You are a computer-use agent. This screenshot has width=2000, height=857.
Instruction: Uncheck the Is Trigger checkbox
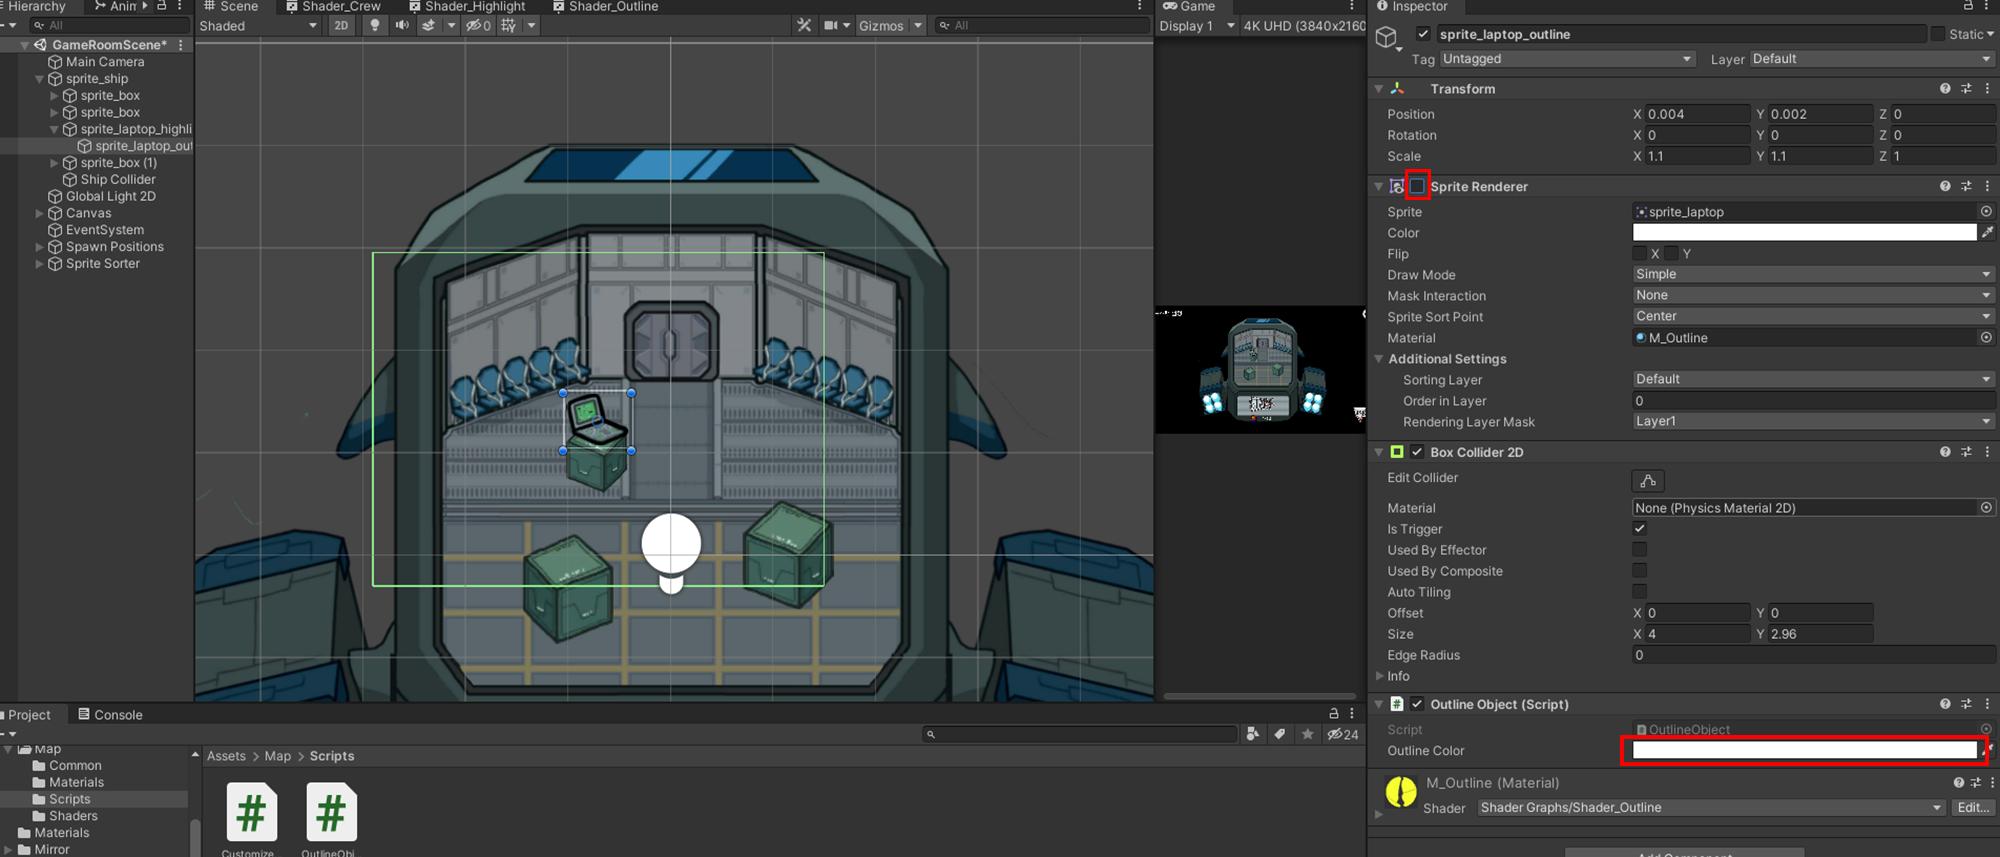point(1639,529)
